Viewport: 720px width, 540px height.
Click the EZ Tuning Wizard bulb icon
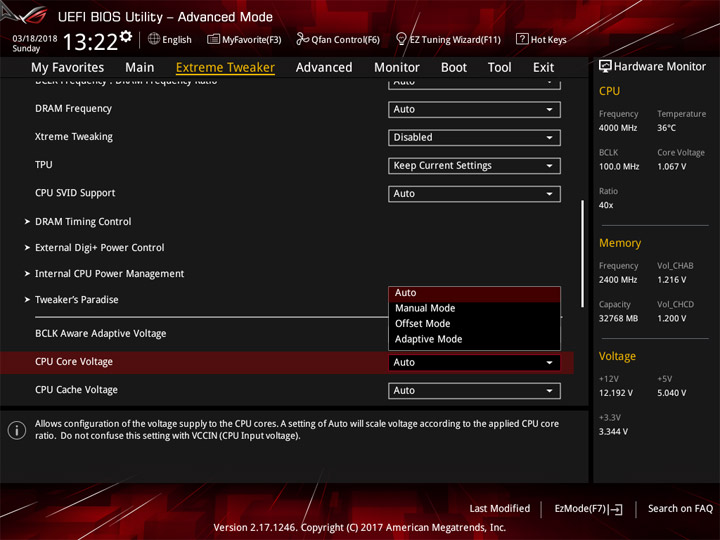401,39
